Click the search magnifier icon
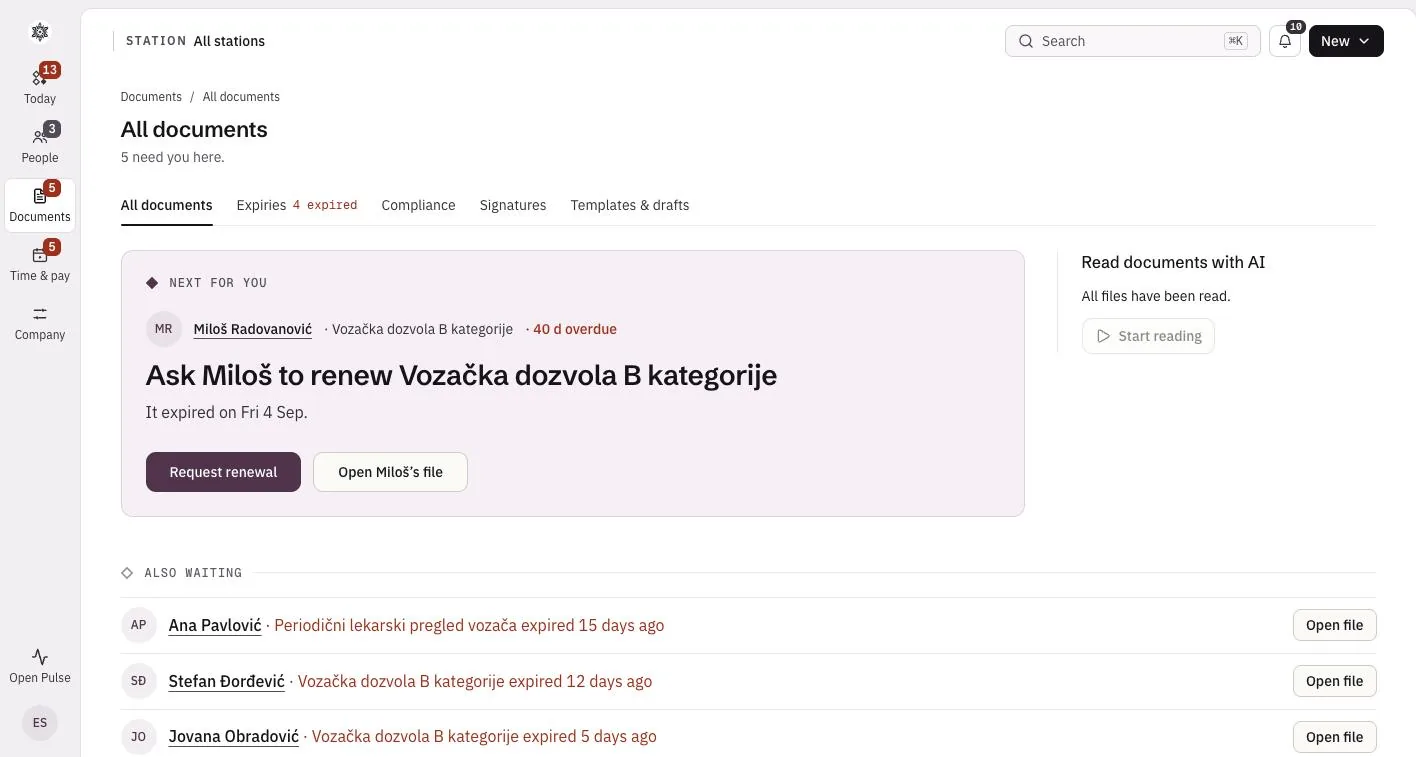The width and height of the screenshot is (1416, 757). click(x=1026, y=41)
